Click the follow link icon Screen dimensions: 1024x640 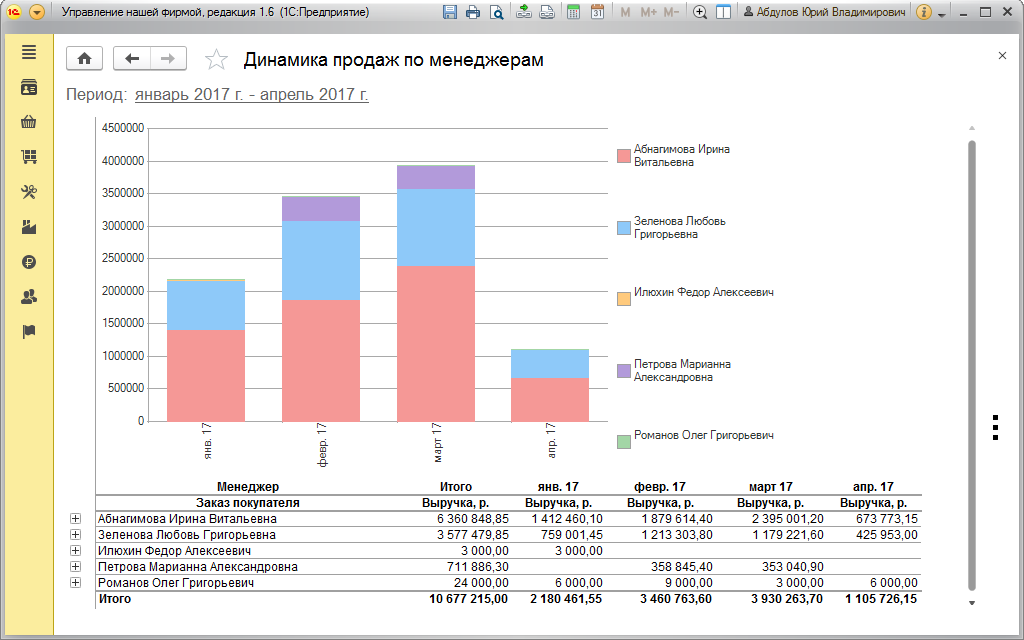(547, 12)
